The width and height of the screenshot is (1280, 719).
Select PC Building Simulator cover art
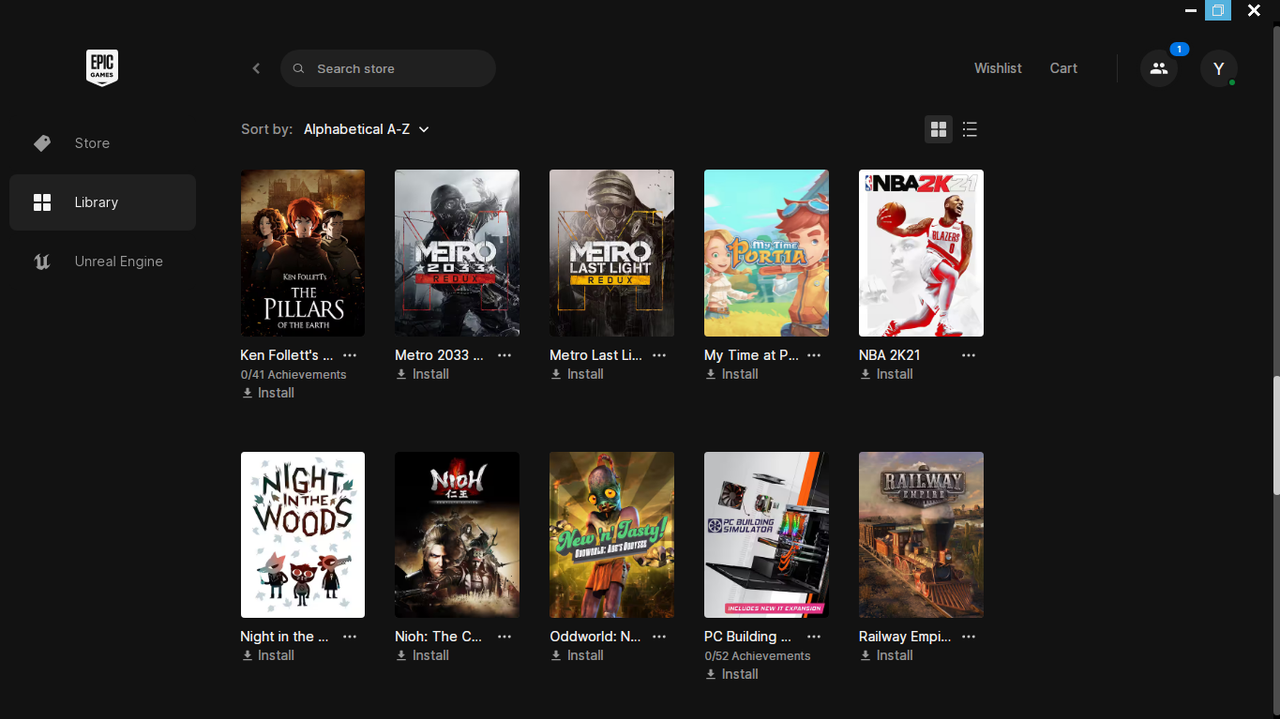(766, 535)
